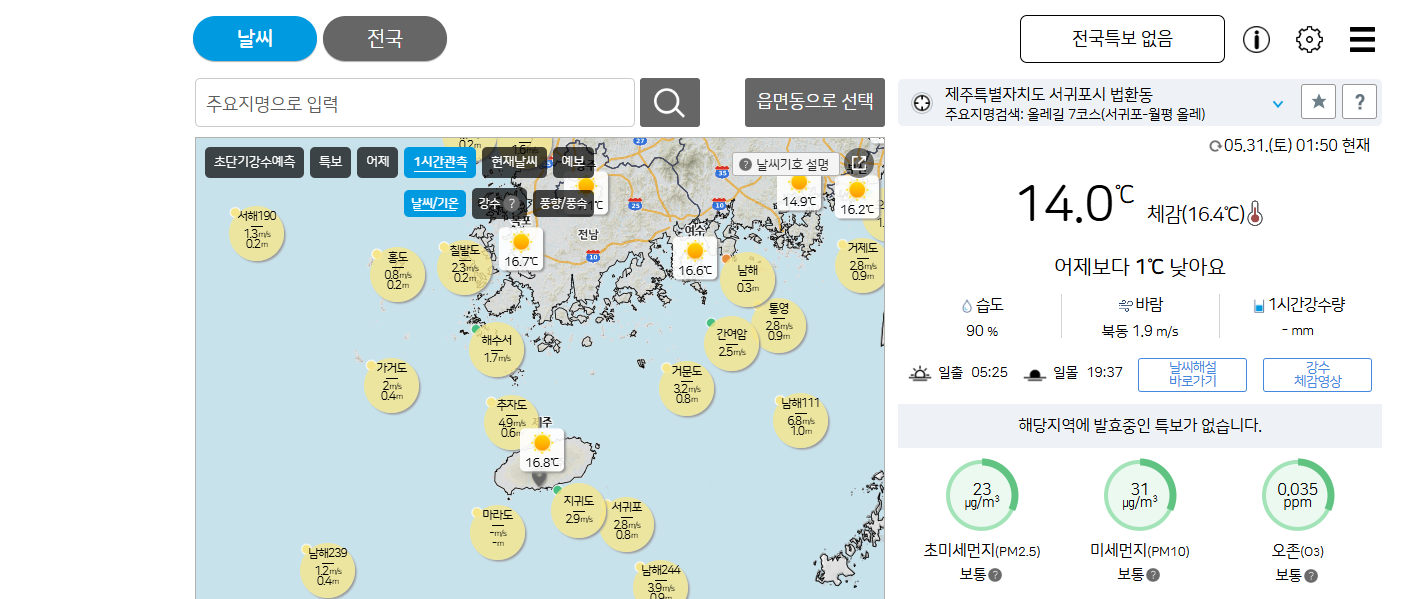Viewport: 1415px width, 599px height.
Task: Click the 16.7℃ sunny marker near Mokpo
Action: pyautogui.click(x=521, y=249)
